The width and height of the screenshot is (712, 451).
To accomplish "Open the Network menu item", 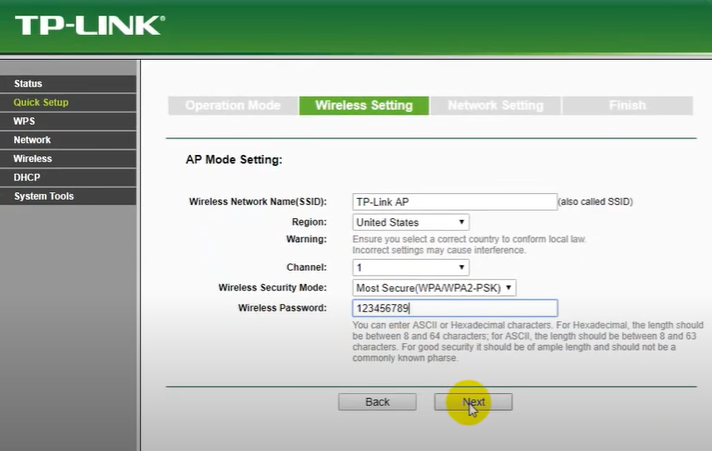I will click(x=32, y=140).
